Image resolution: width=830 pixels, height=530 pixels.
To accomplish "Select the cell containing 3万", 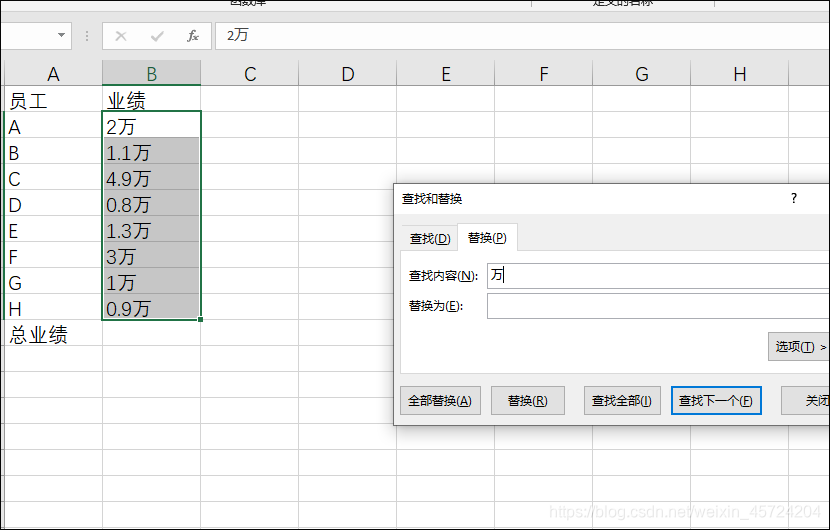I will (151, 255).
